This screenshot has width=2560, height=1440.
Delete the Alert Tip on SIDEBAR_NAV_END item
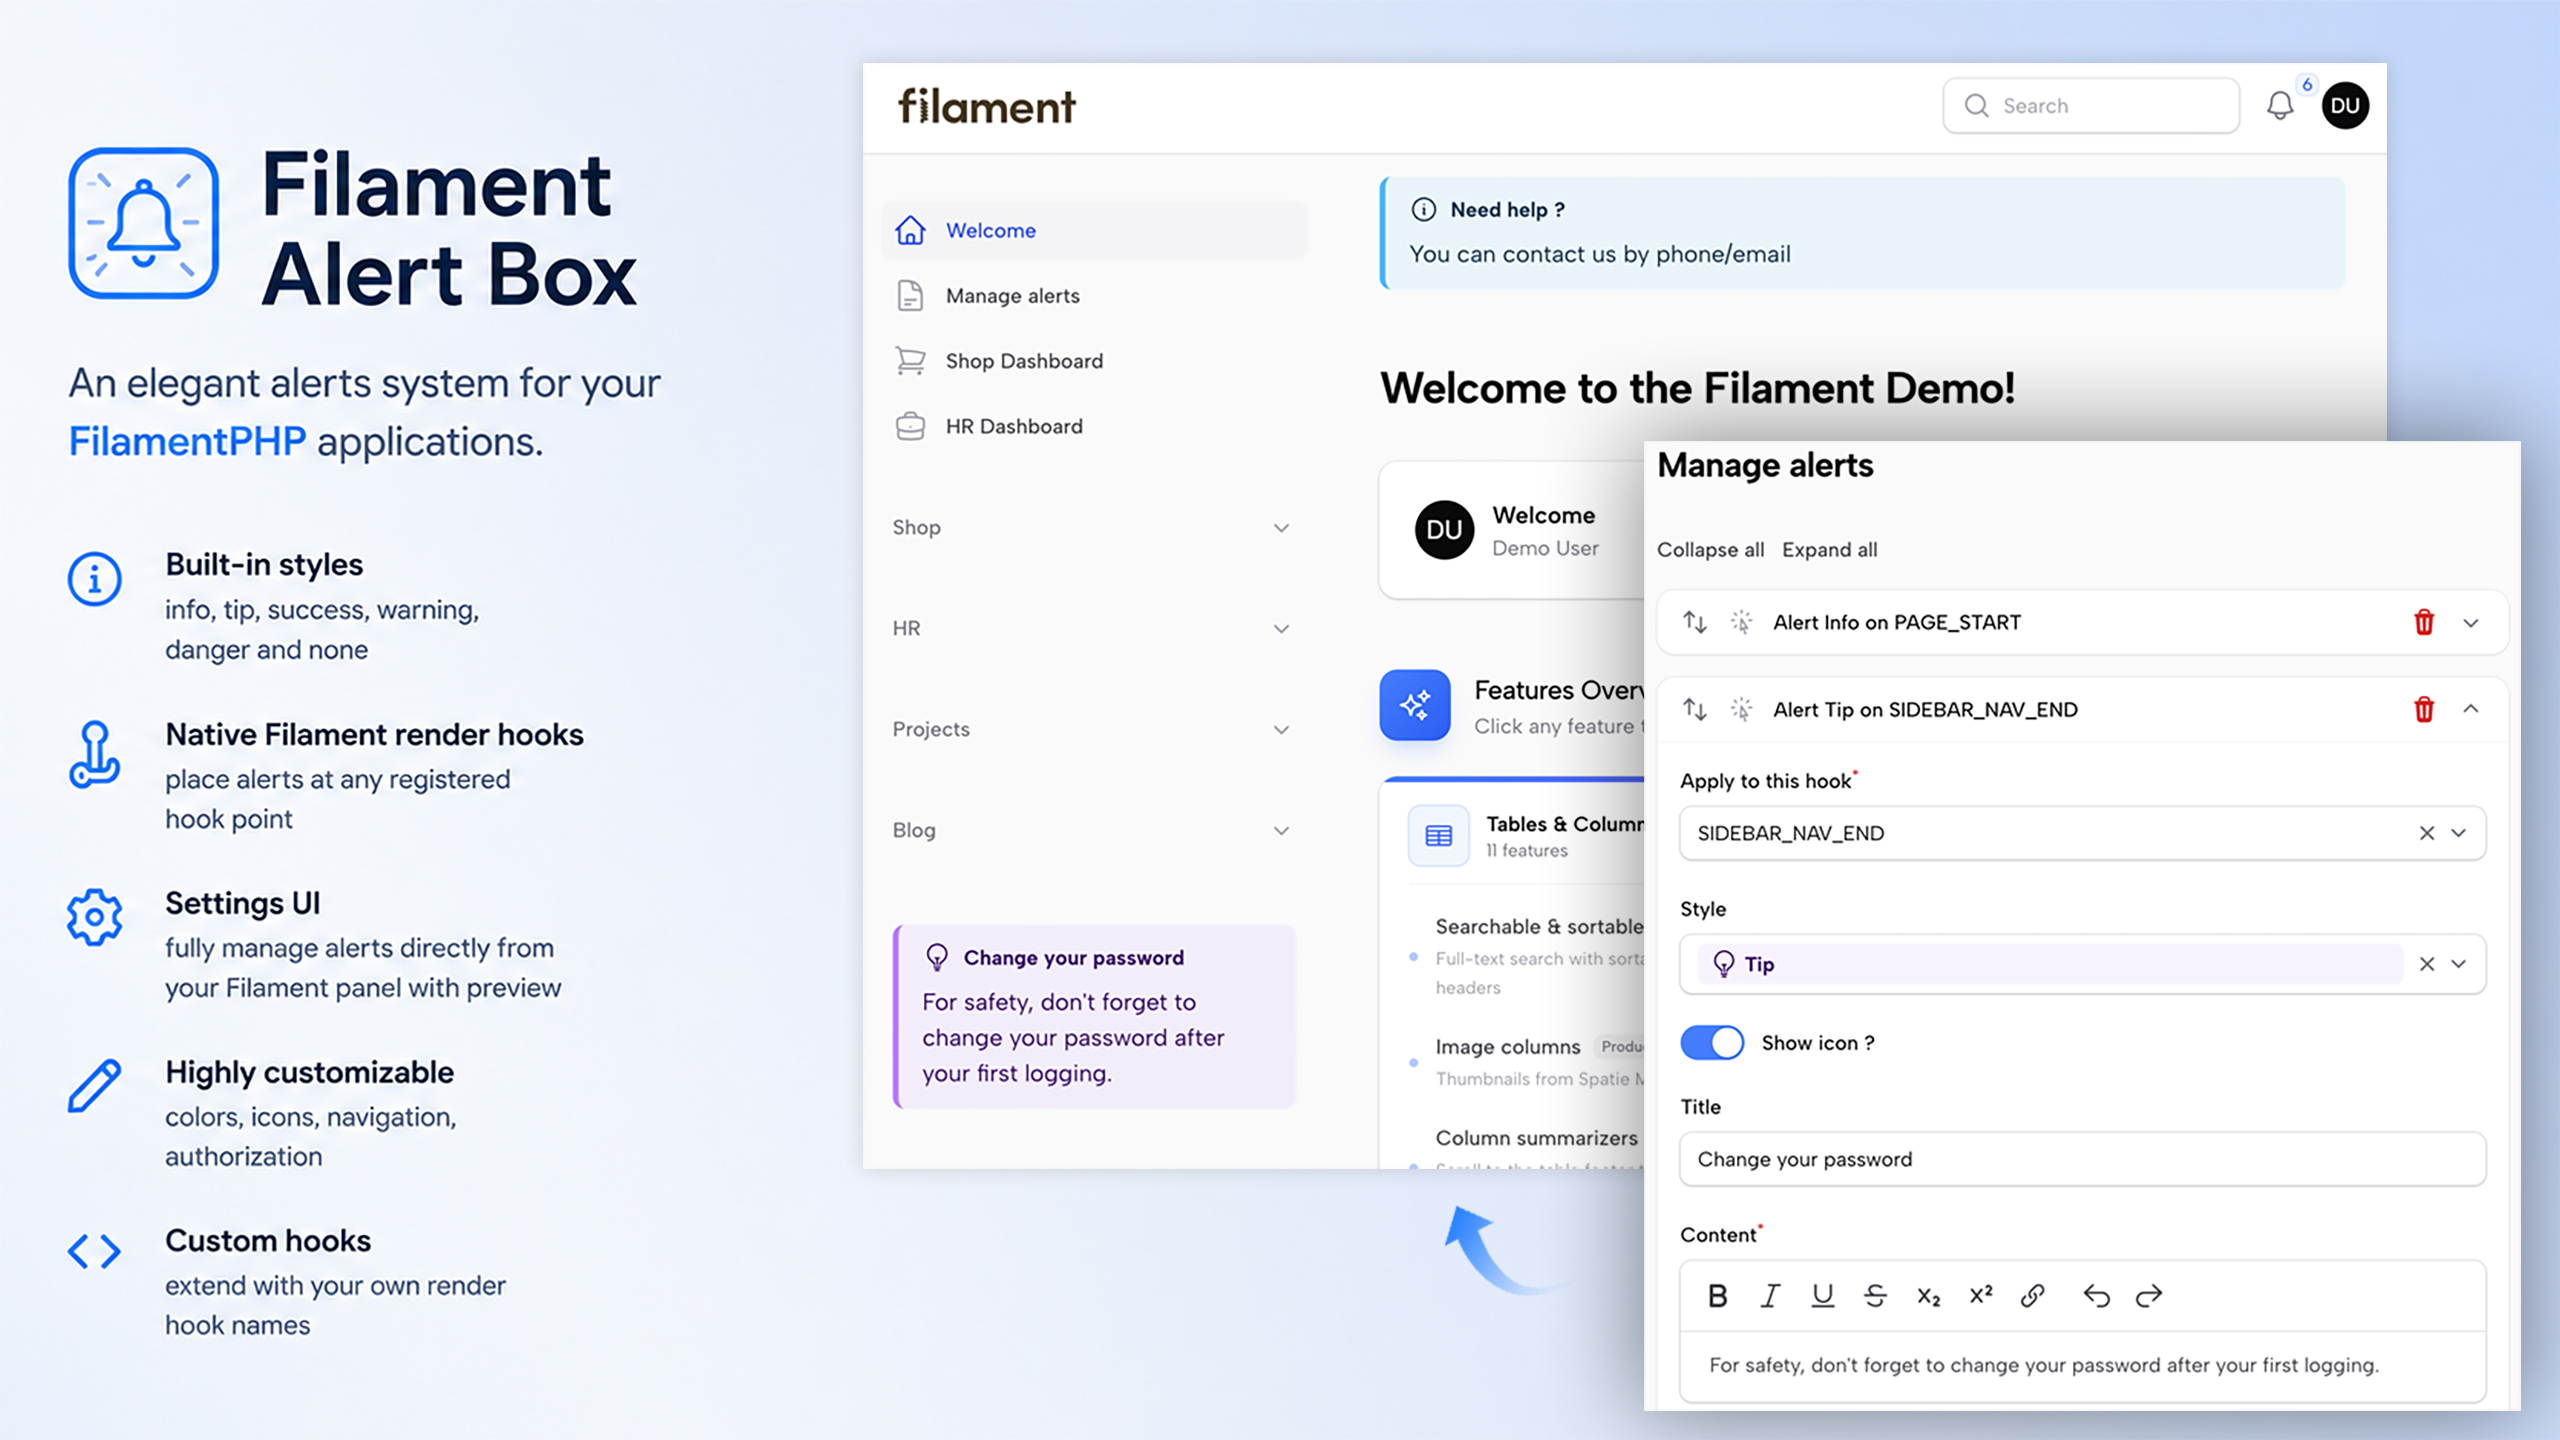[2424, 709]
